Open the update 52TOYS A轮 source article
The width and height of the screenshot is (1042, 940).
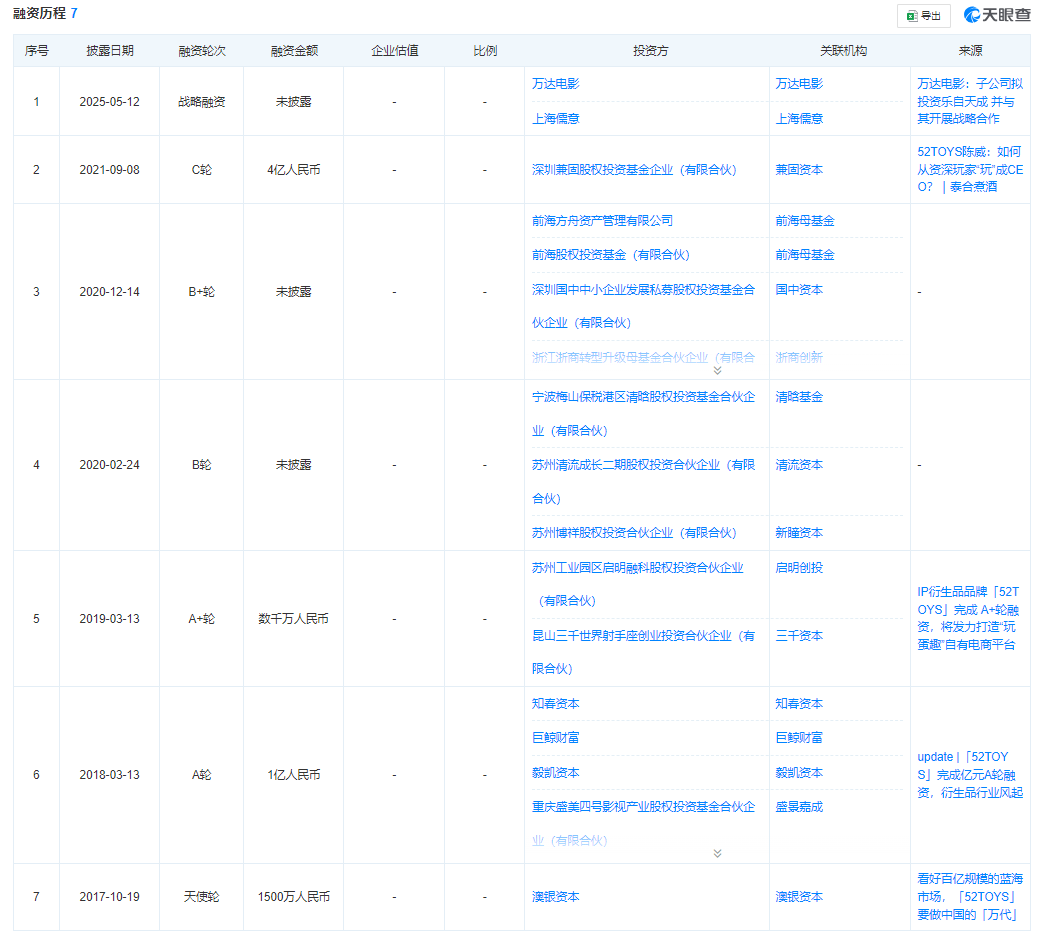(970, 775)
